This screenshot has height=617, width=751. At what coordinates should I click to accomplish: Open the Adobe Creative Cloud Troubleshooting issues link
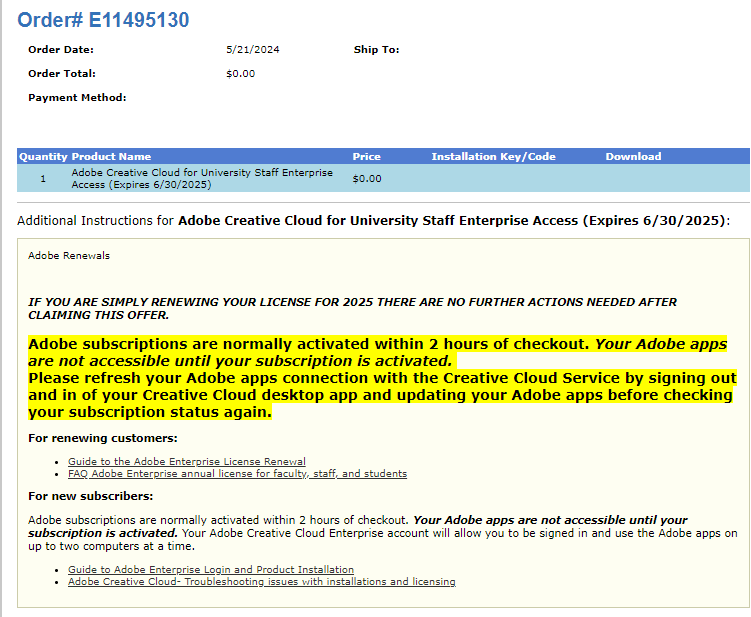point(262,581)
